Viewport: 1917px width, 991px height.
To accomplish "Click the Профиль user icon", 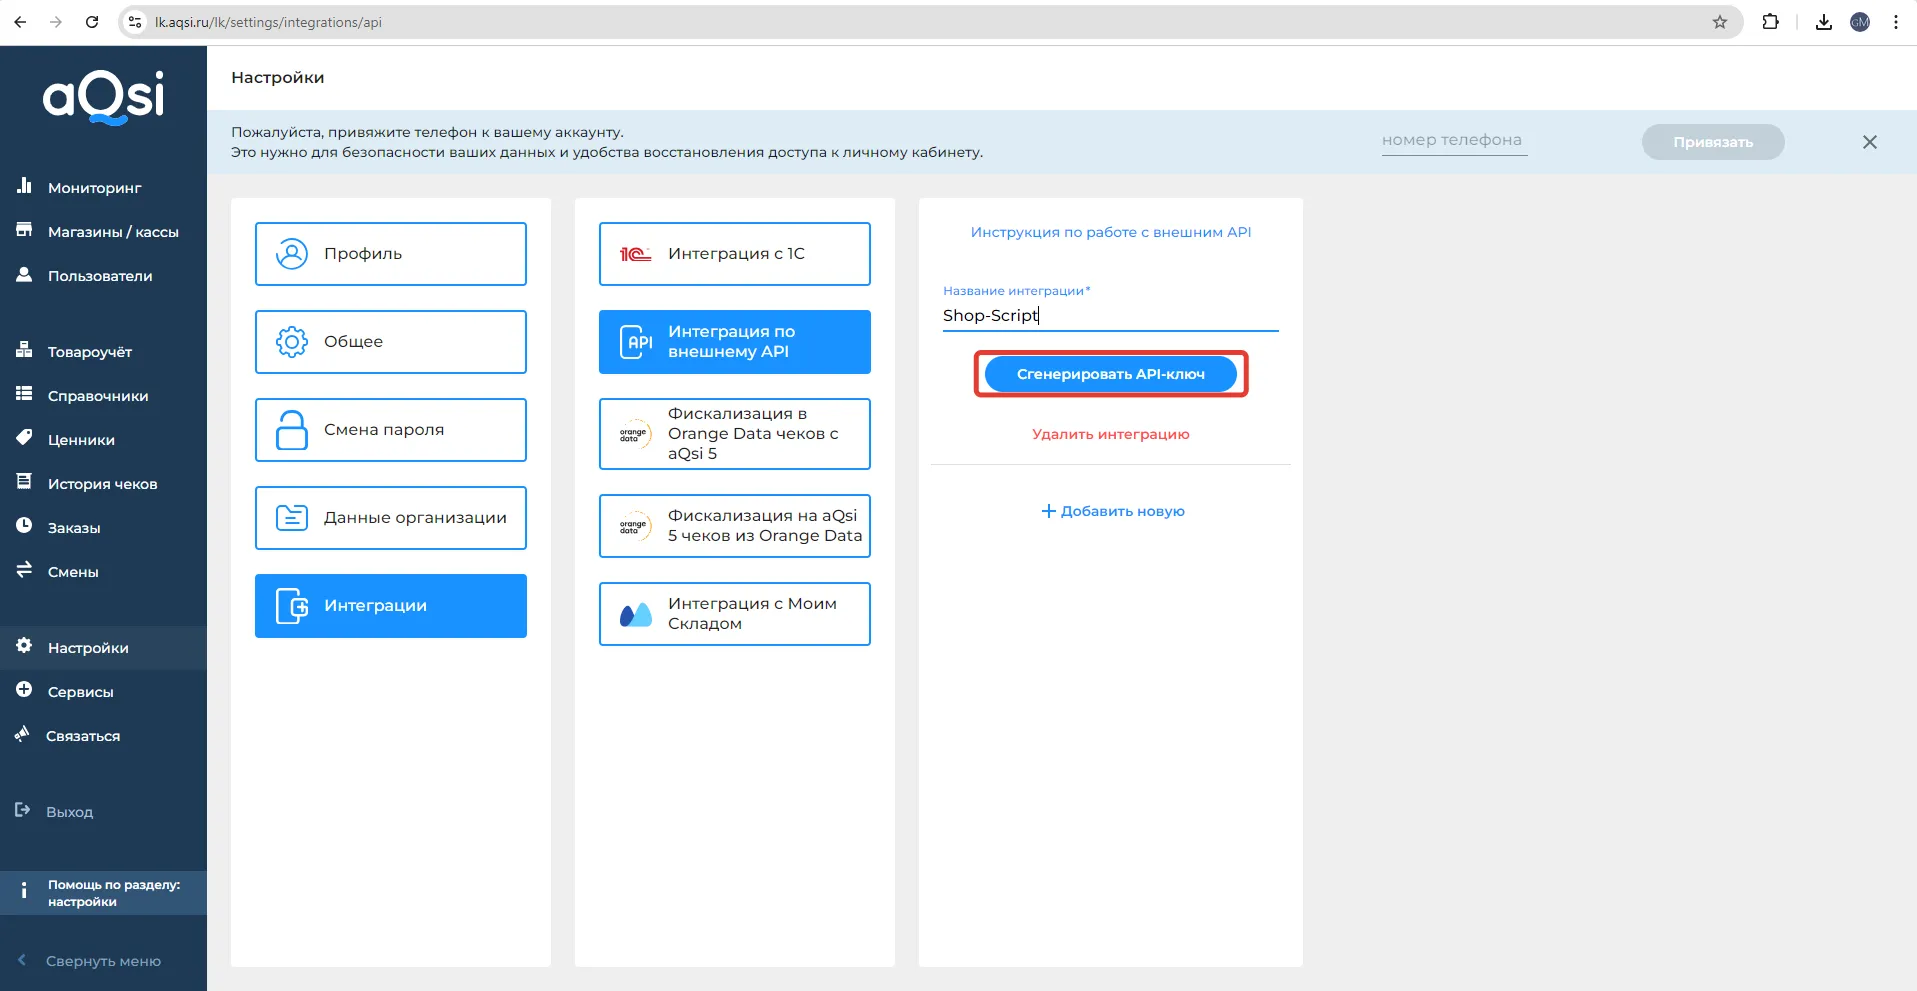I will 291,254.
